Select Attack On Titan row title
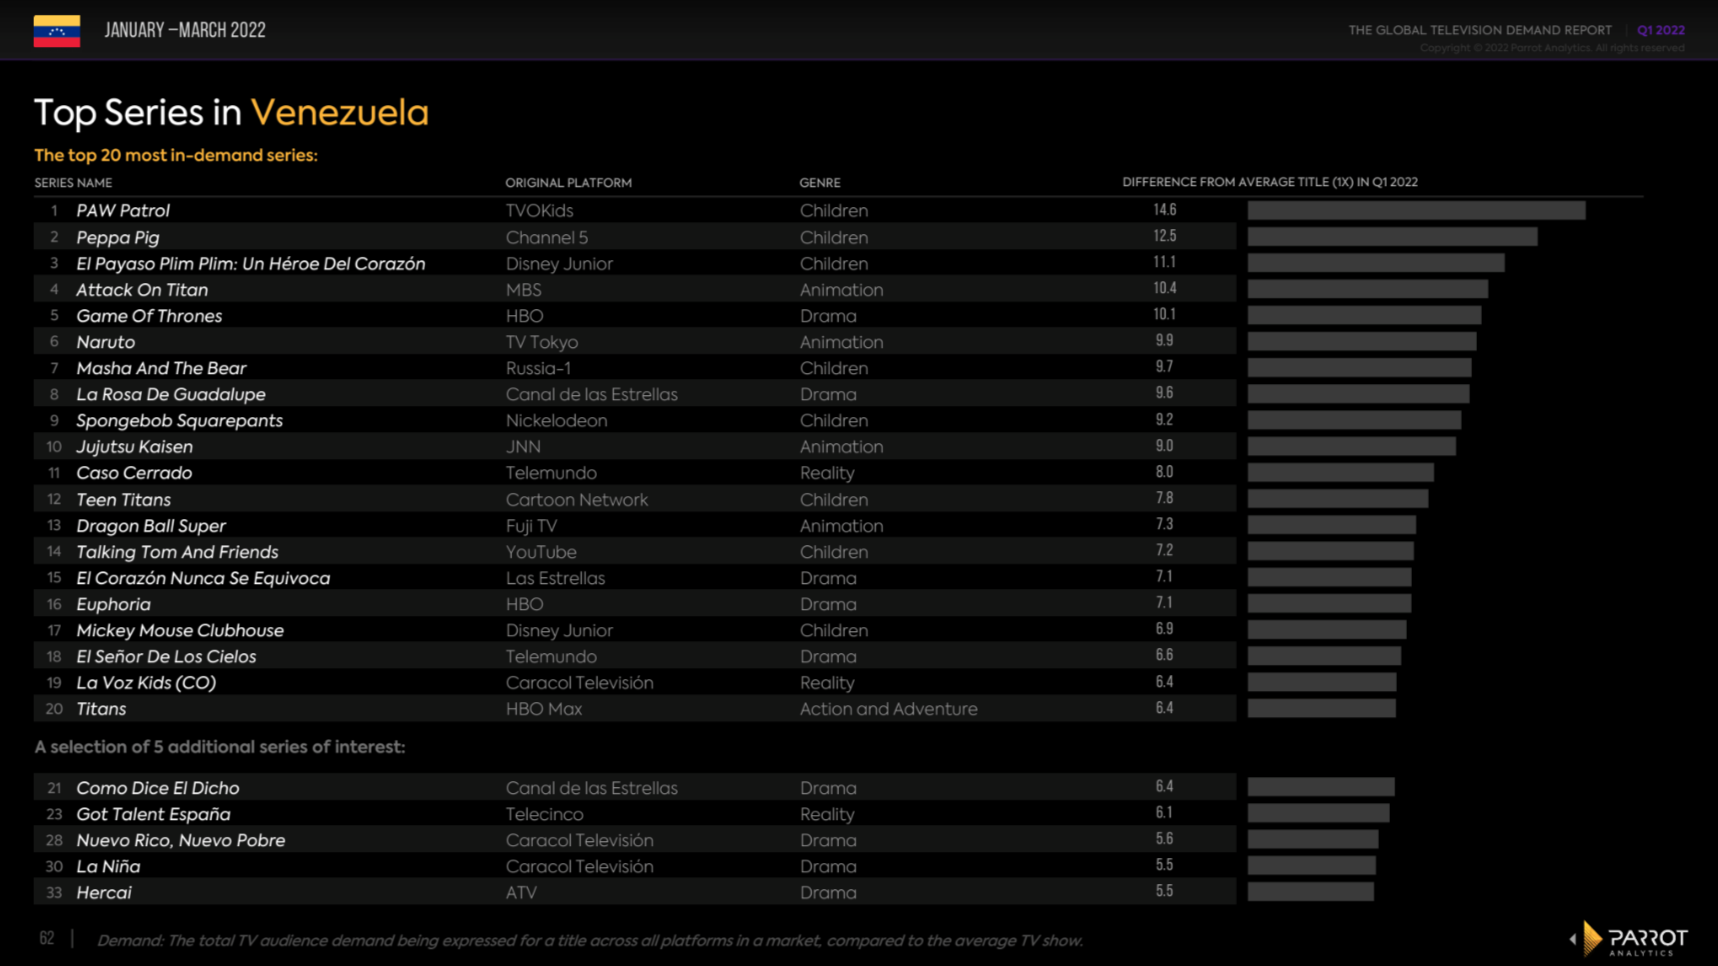1718x966 pixels. (x=142, y=290)
